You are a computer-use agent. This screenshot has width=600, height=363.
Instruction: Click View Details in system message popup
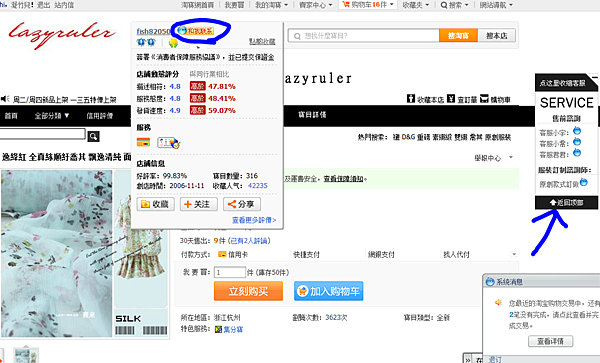(x=550, y=341)
